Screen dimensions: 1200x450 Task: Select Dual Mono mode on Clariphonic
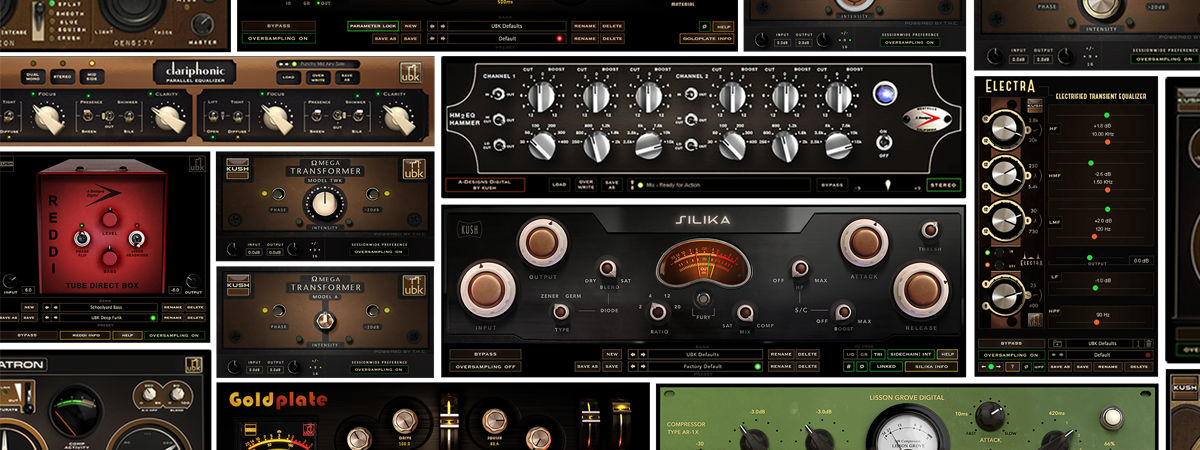coord(33,77)
